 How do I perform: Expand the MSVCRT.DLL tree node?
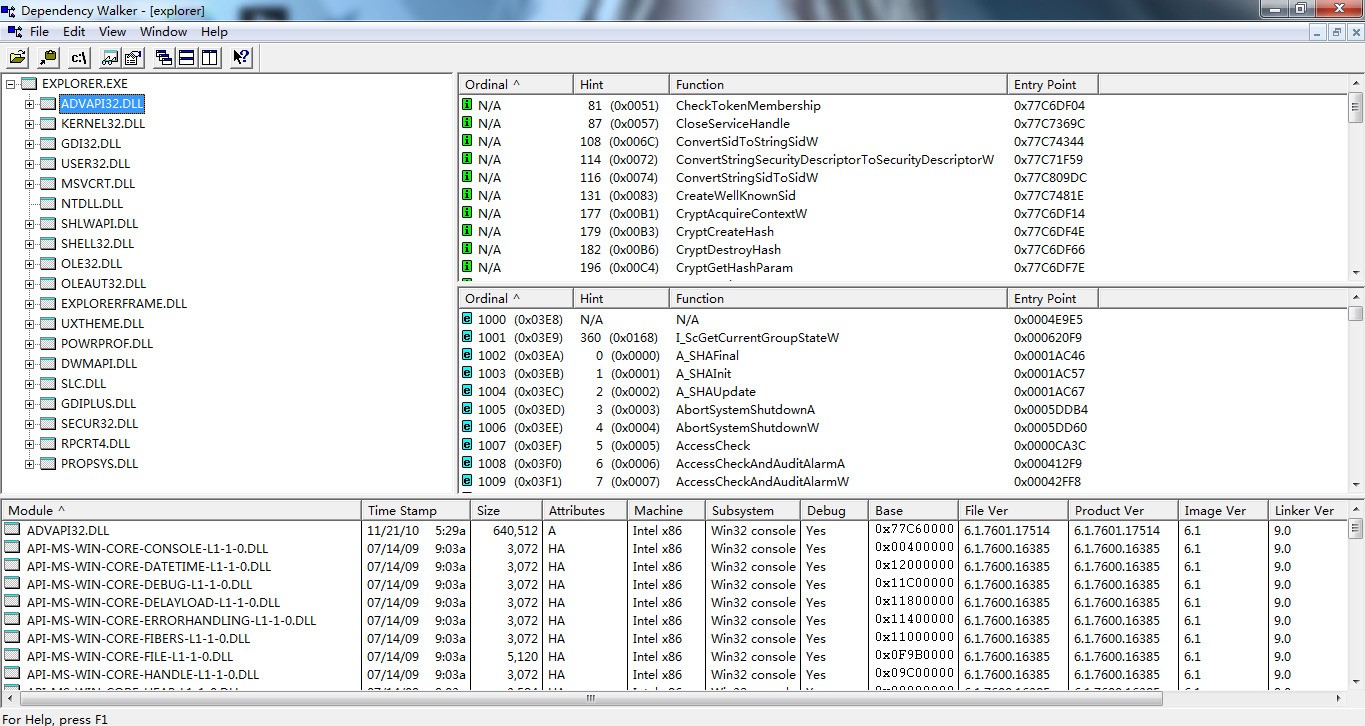click(x=29, y=184)
